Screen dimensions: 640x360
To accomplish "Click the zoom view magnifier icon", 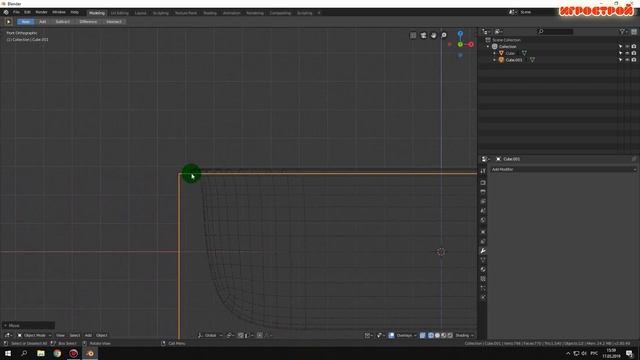I will (444, 36).
